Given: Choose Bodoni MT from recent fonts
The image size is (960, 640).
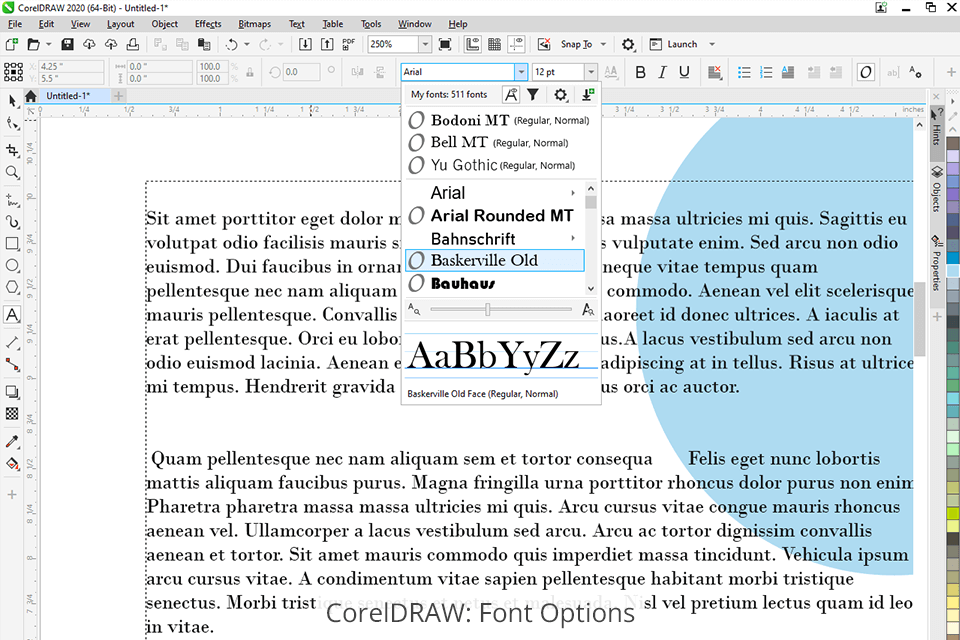Looking at the screenshot, I should [498, 120].
